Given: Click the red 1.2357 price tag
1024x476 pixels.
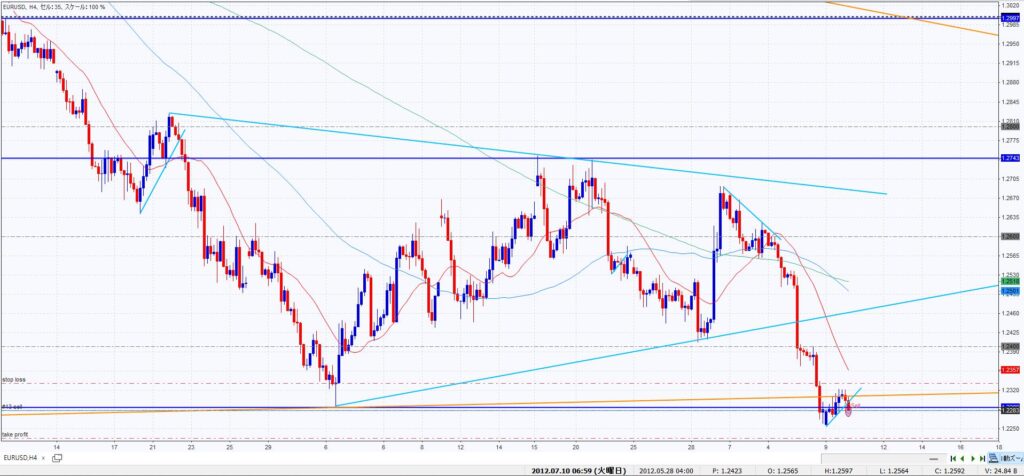Looking at the screenshot, I should pos(1011,369).
